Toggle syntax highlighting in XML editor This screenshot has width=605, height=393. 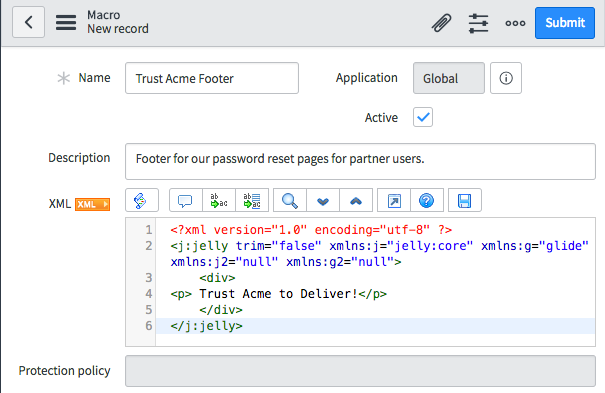click(142, 200)
